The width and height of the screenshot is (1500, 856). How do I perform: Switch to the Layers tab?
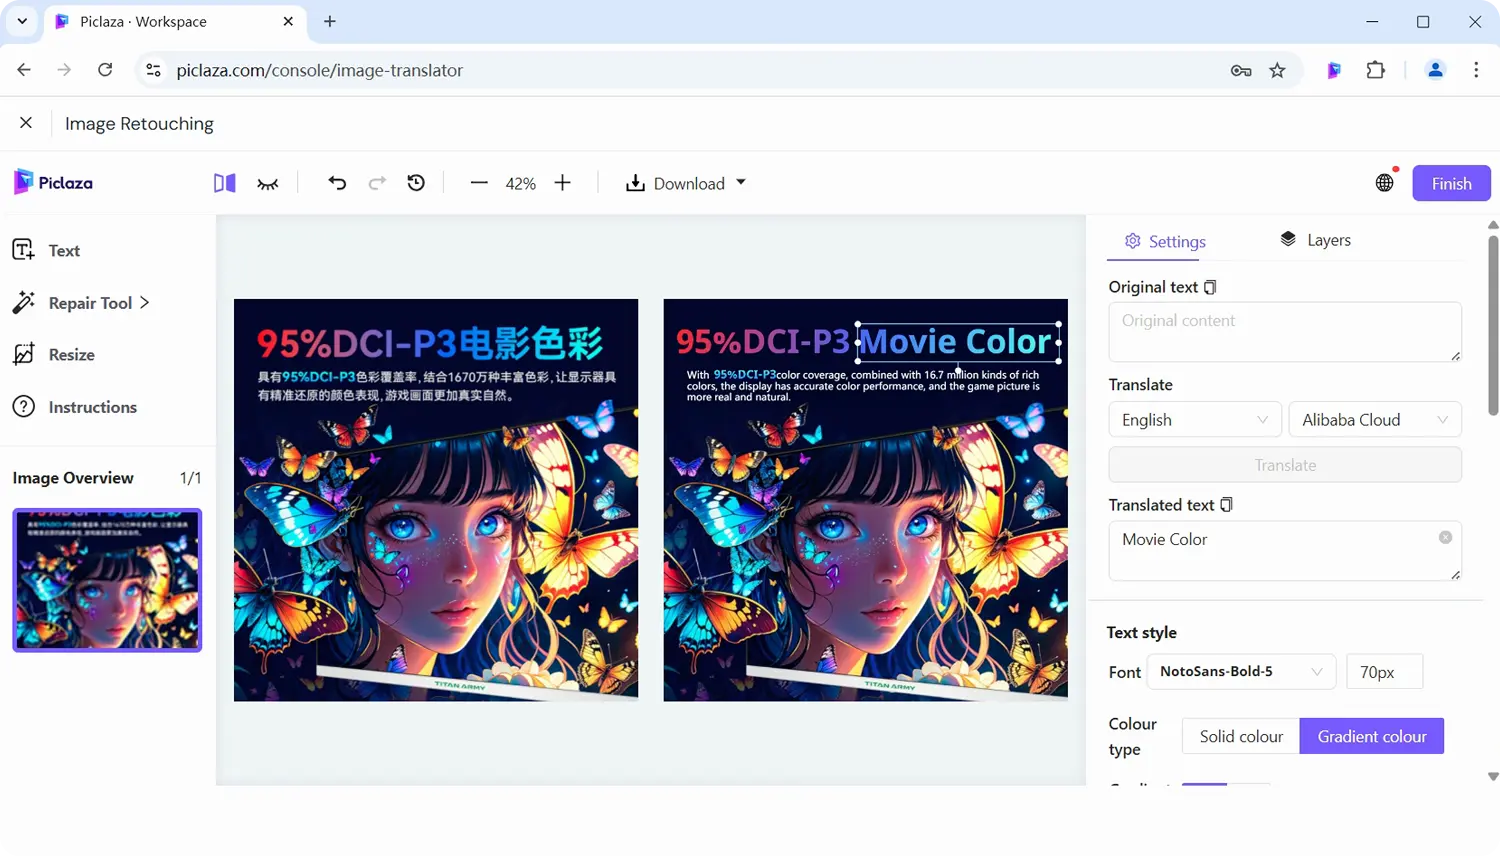1315,240
